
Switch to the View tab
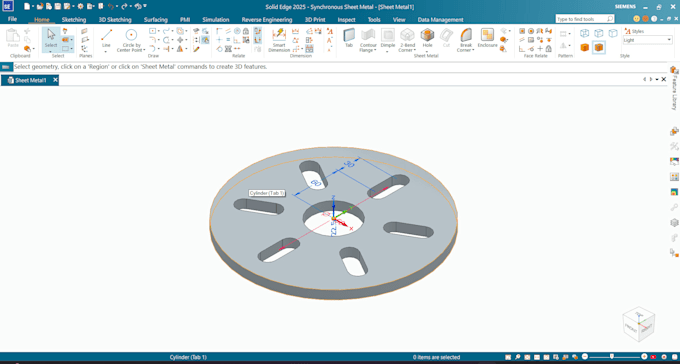[399, 20]
